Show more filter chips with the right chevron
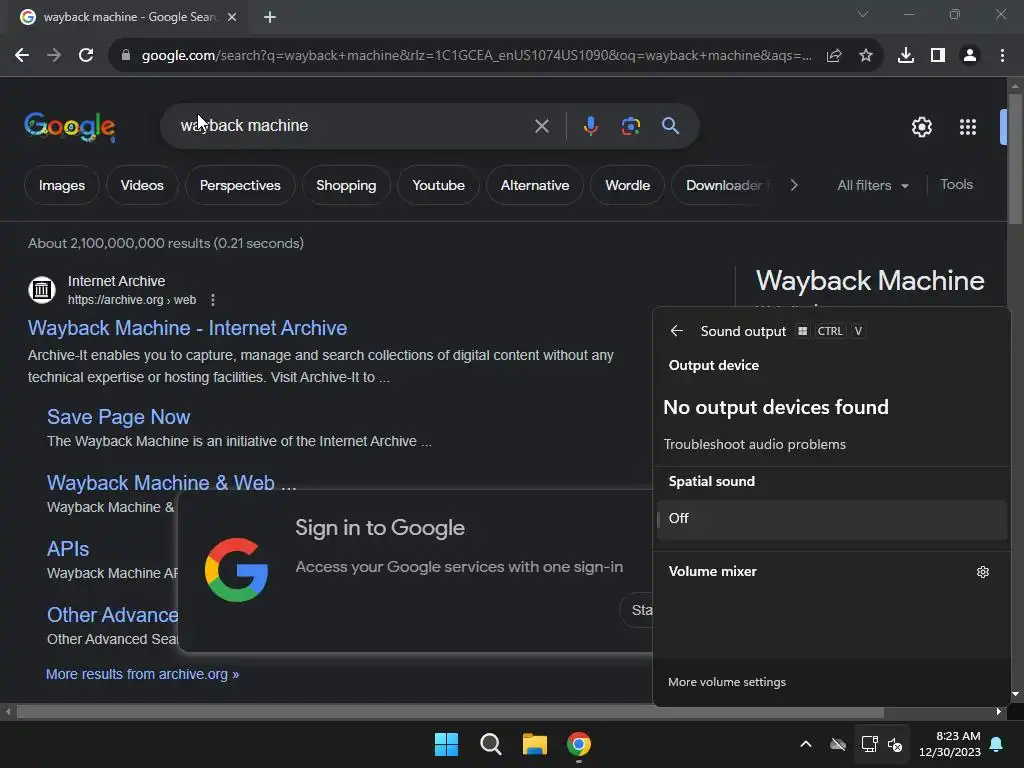1024x768 pixels. point(793,185)
